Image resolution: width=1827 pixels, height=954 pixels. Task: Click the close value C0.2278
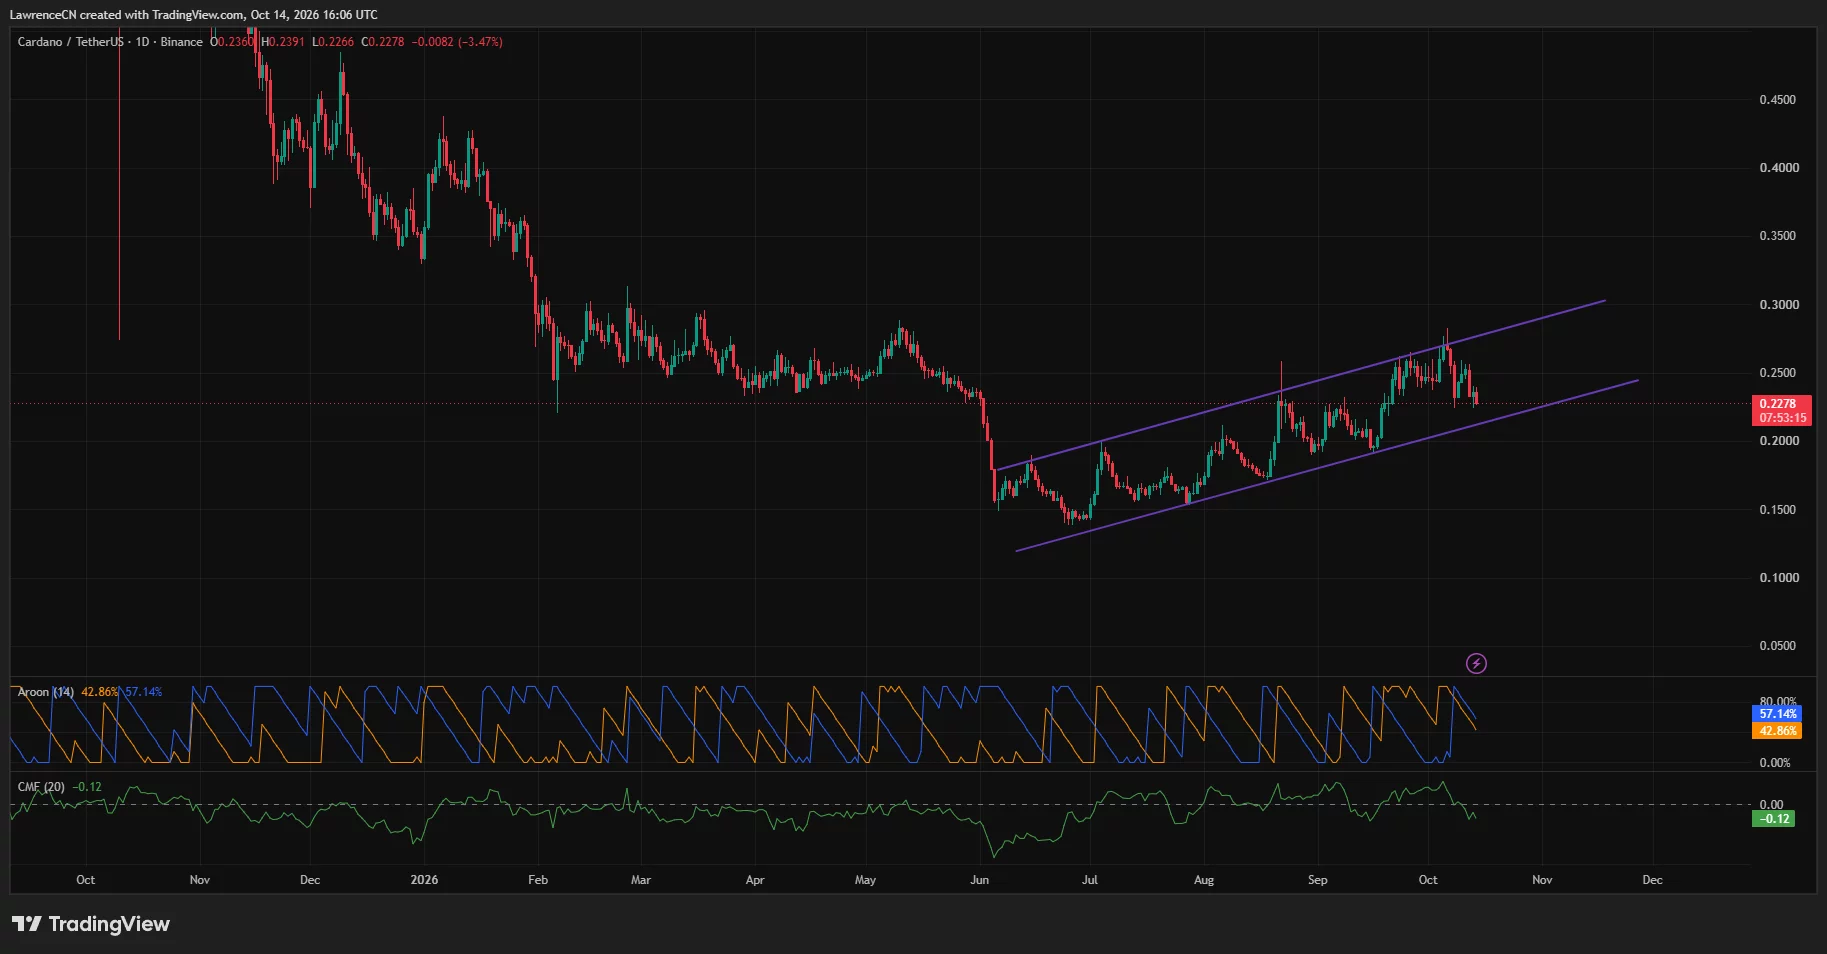[x=383, y=42]
